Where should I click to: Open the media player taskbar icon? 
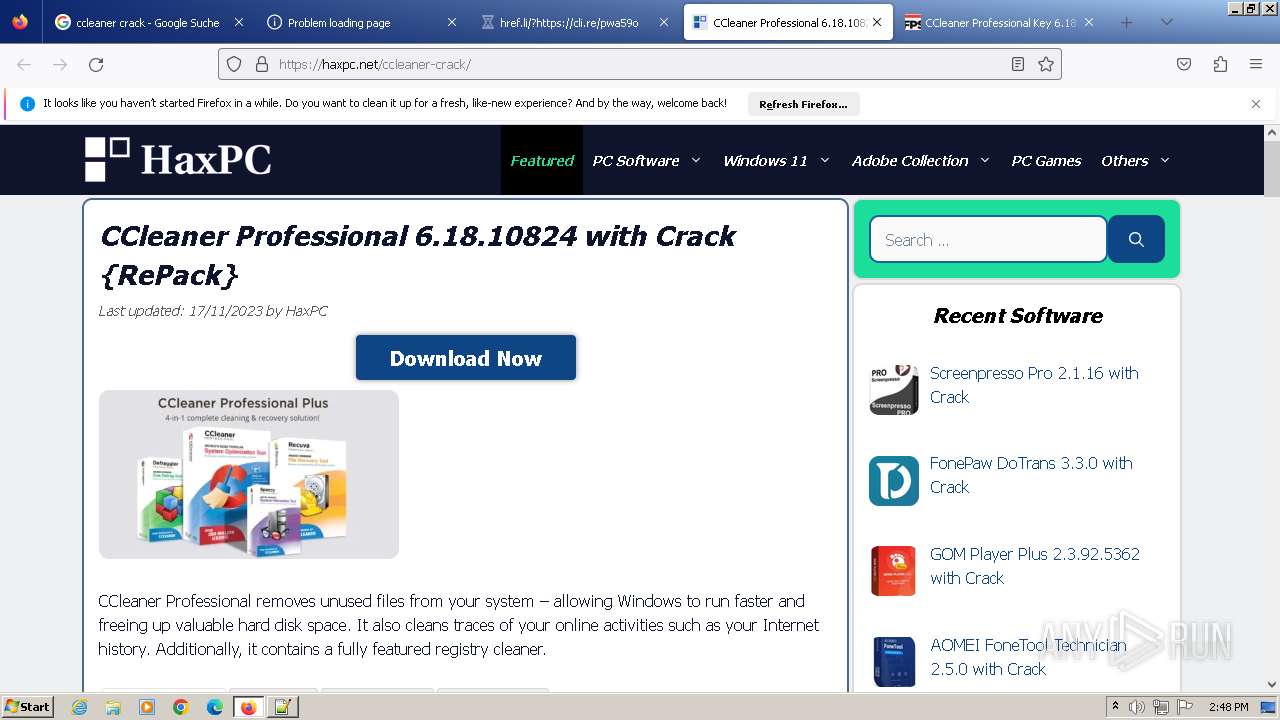pos(147,707)
